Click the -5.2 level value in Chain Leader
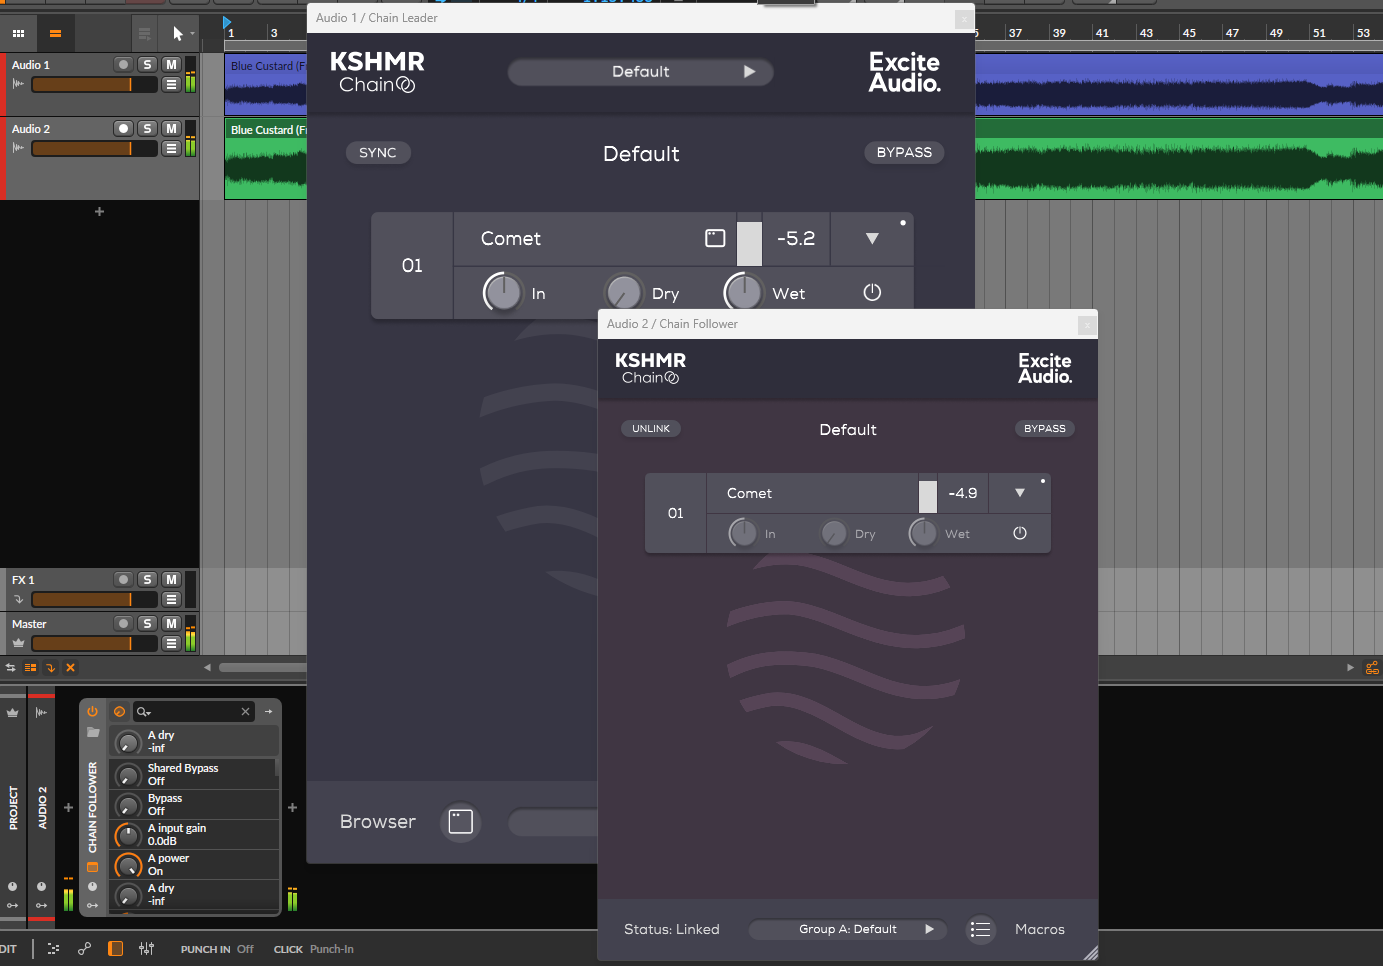1383x966 pixels. 796,239
